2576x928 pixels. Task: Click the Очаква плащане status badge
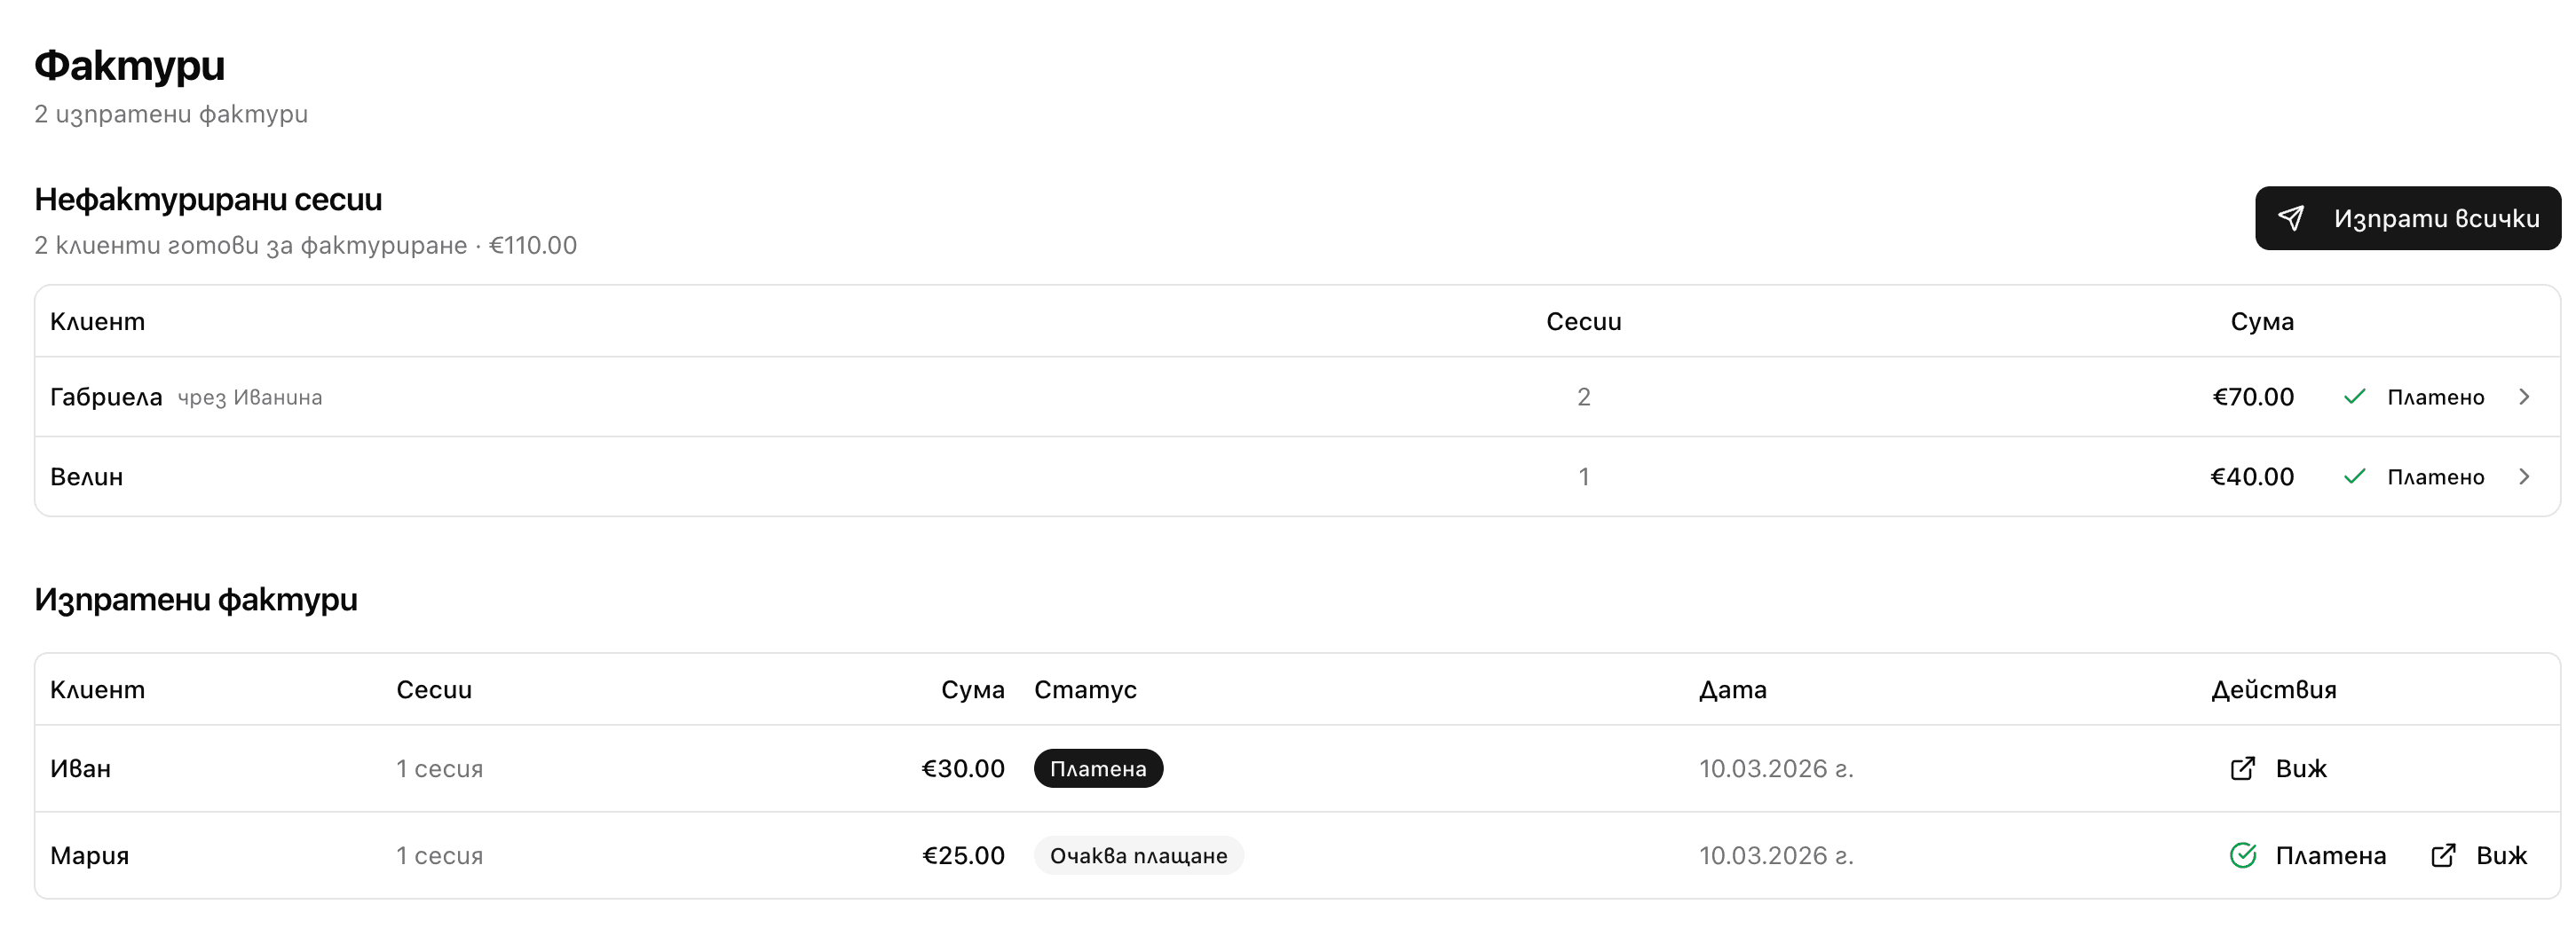(1138, 856)
